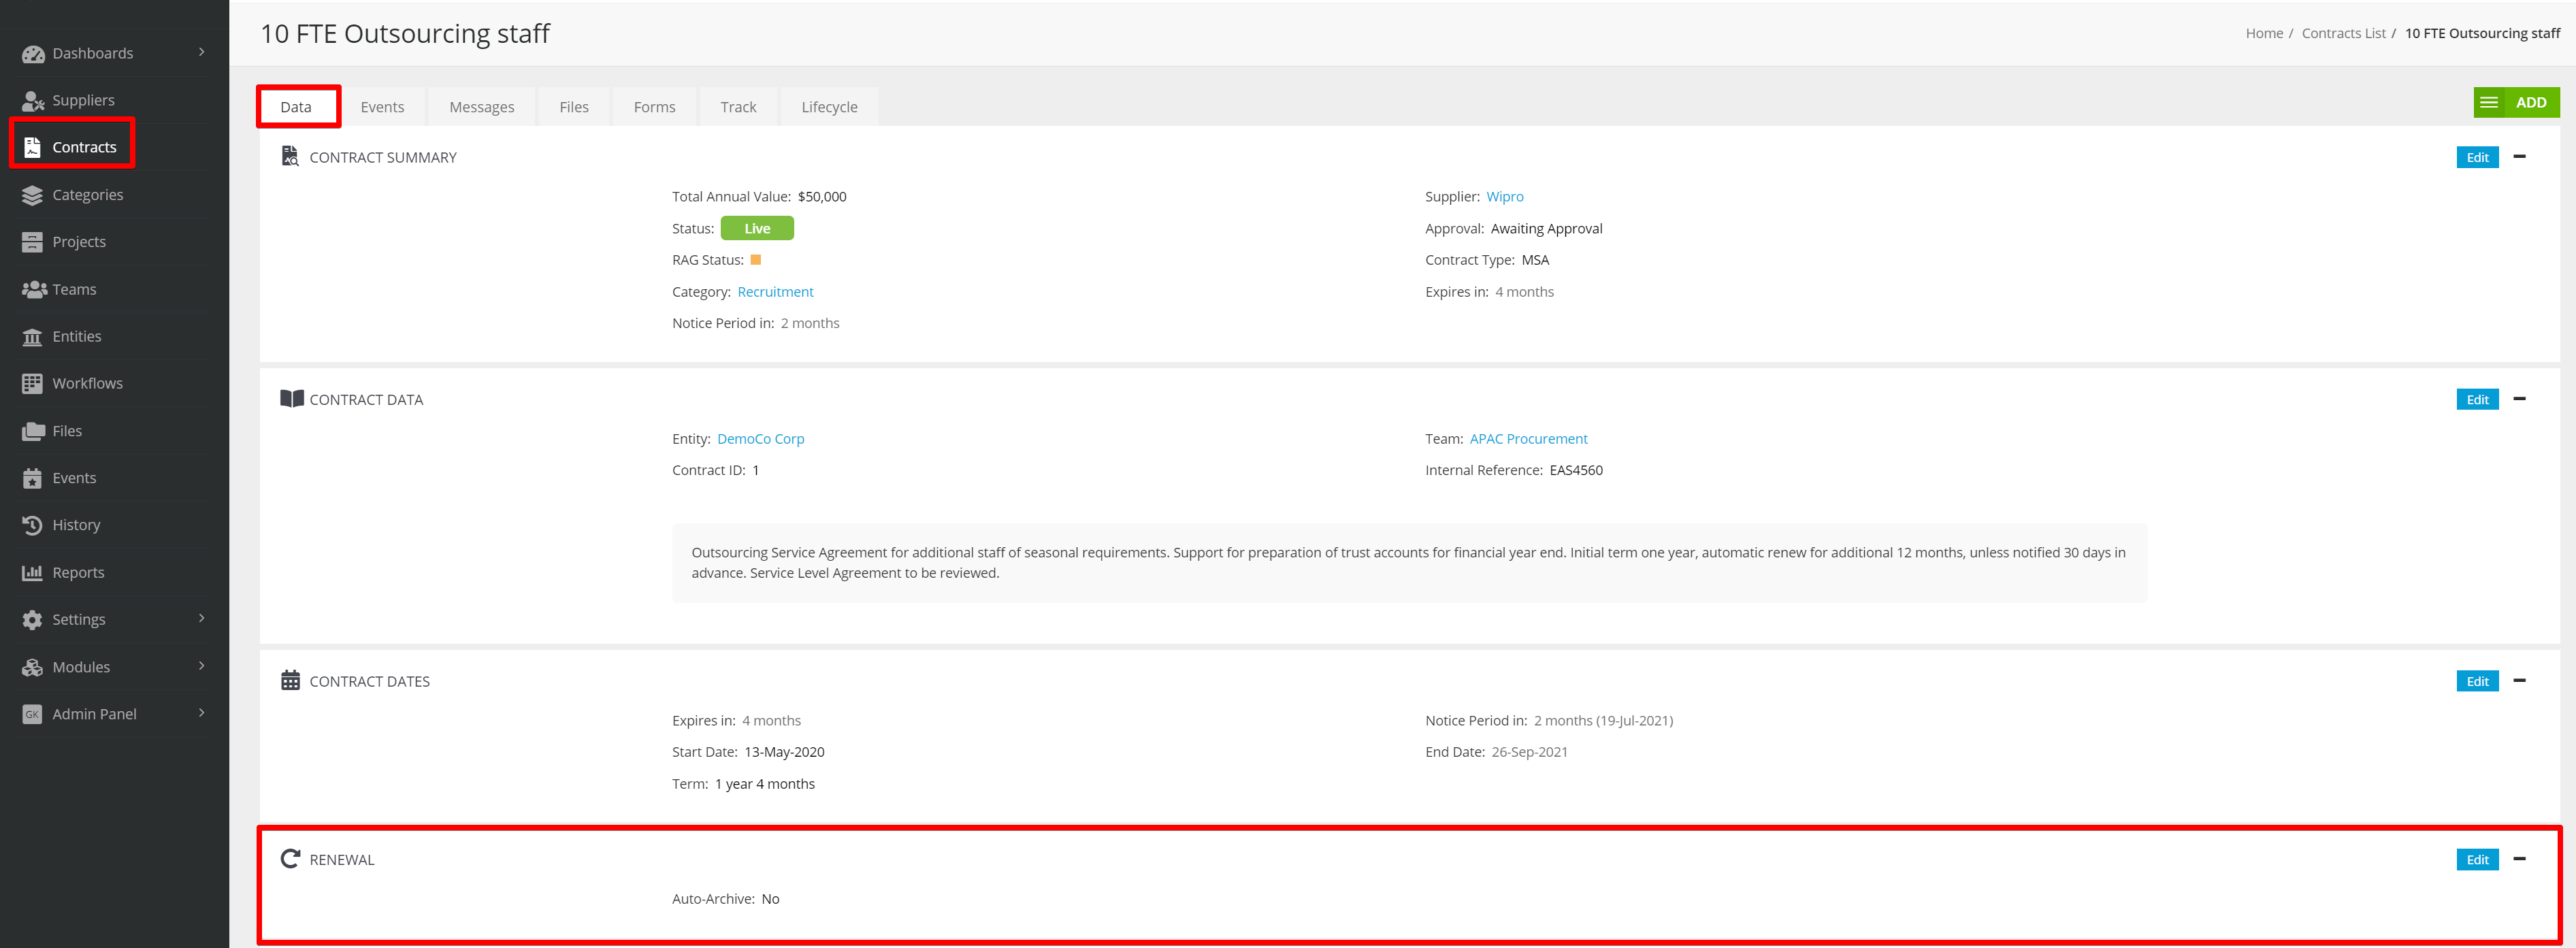This screenshot has width=2576, height=948.
Task: Click the Awaiting Approval text
Action: click(x=1546, y=229)
